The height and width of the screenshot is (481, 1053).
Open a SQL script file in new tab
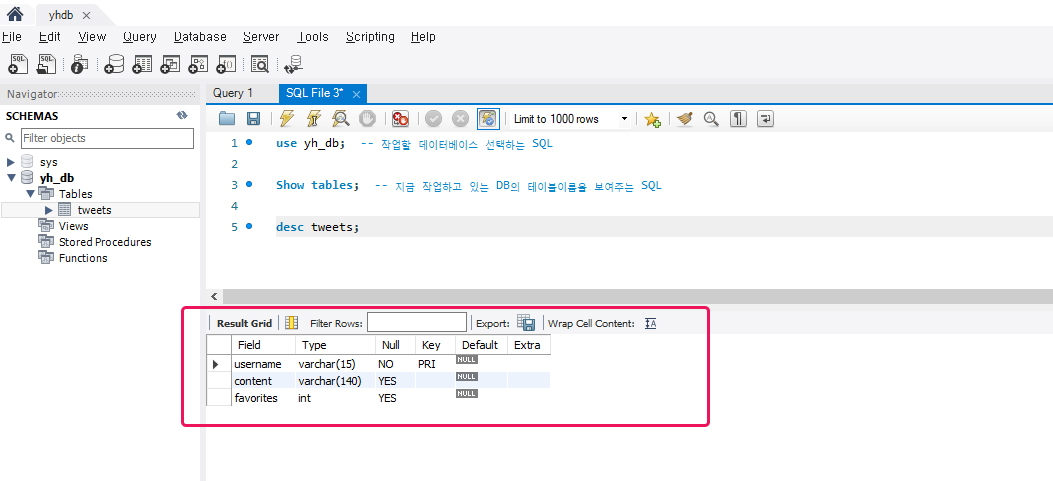click(x=47, y=64)
